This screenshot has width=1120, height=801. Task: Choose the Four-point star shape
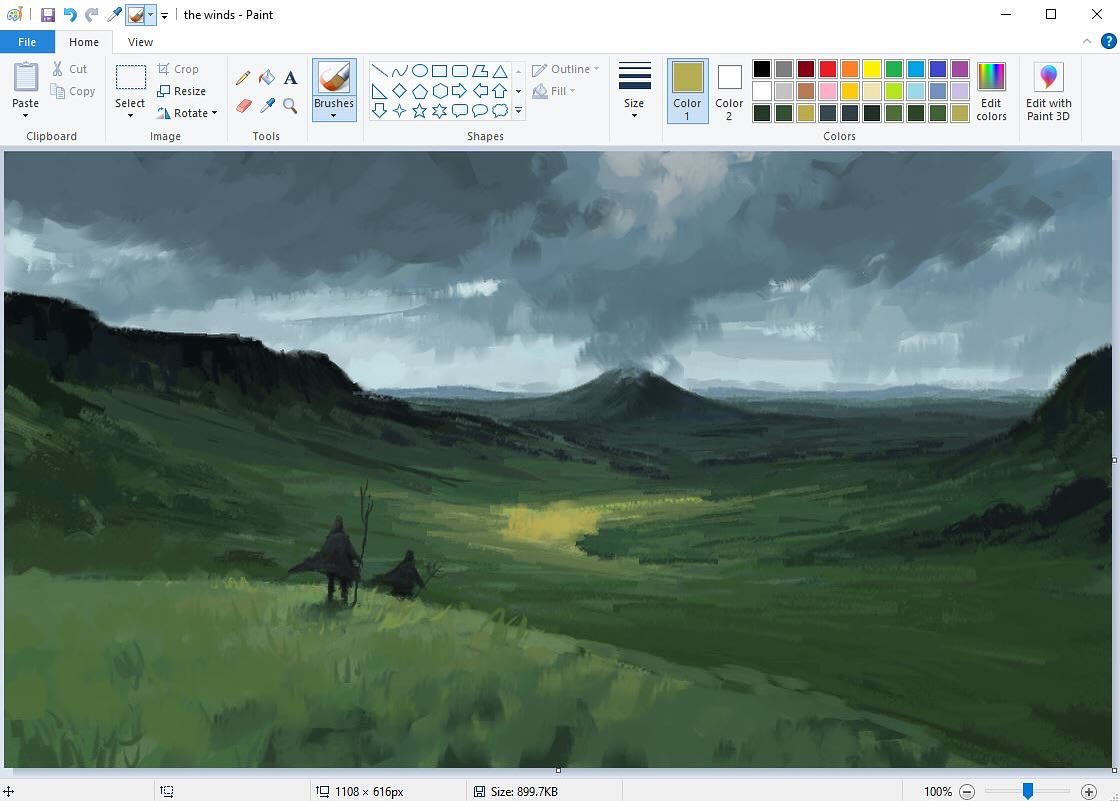point(400,110)
